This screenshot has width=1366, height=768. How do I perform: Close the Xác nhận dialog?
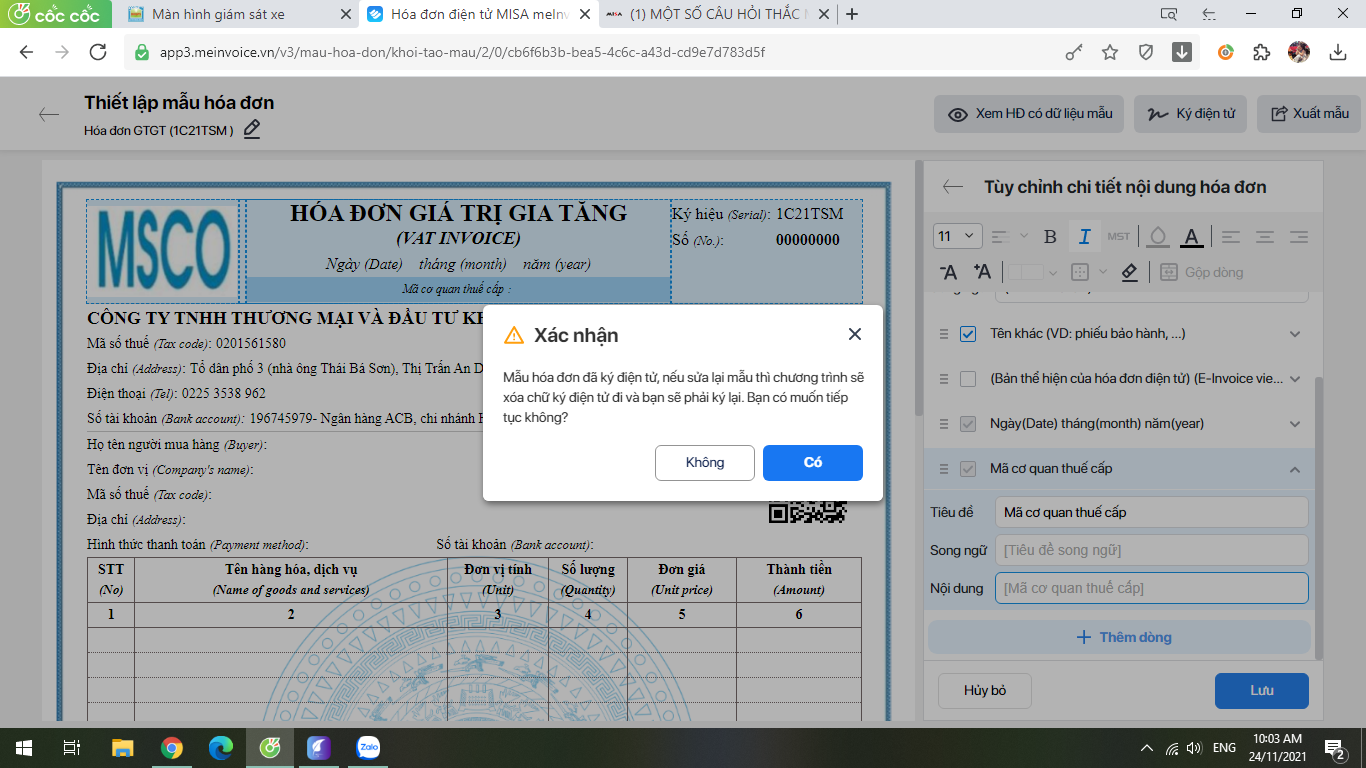click(x=854, y=334)
